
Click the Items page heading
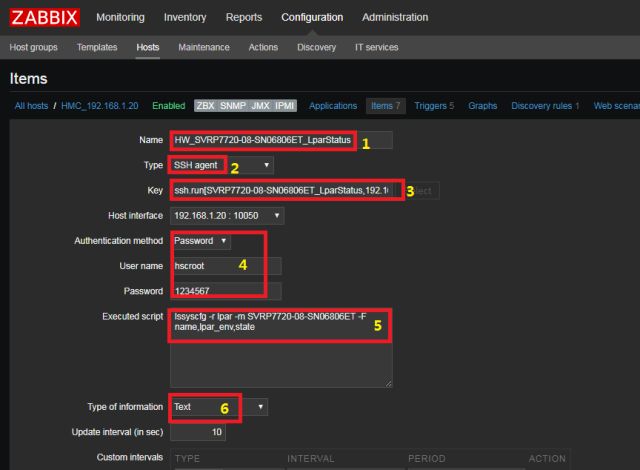pyautogui.click(x=28, y=79)
